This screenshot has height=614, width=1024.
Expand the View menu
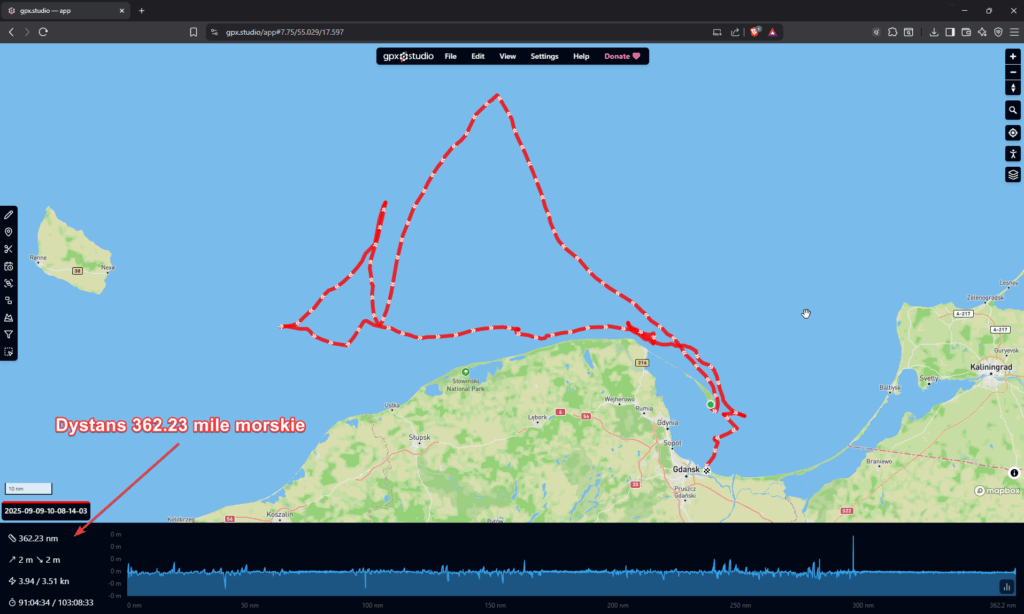(507, 57)
